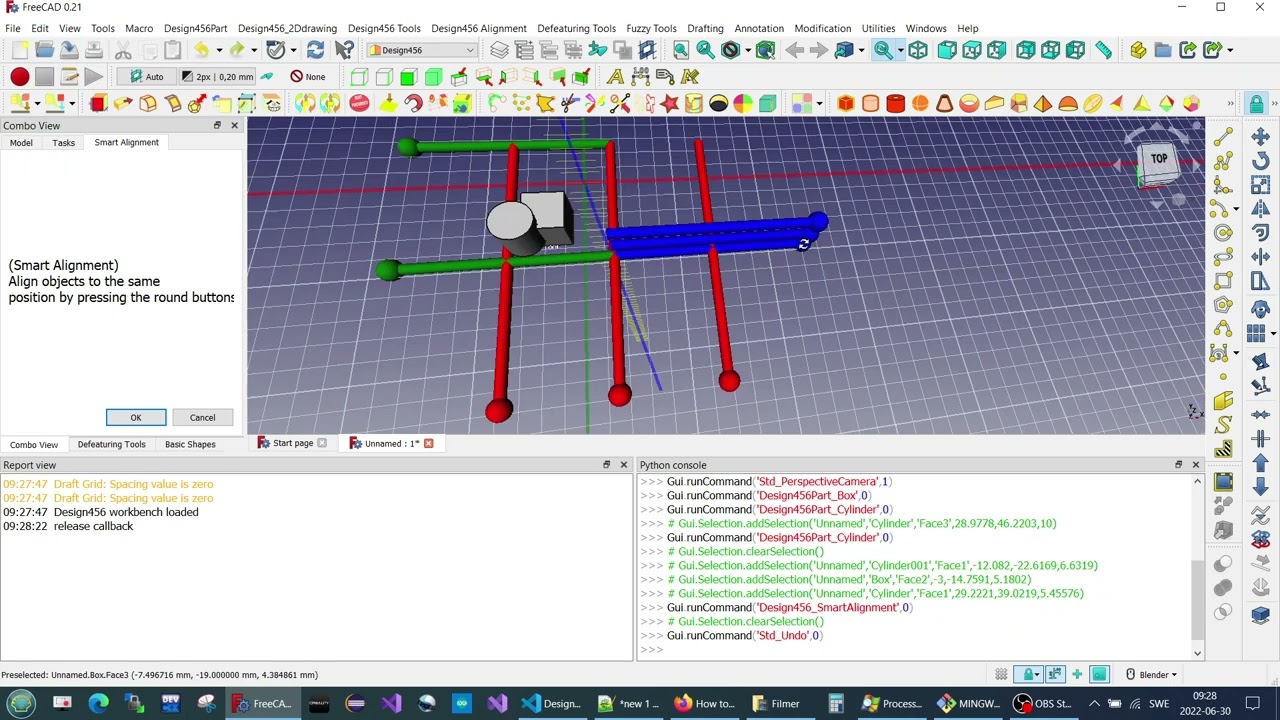
Task: Float the Combo View panel
Action: (x=217, y=126)
